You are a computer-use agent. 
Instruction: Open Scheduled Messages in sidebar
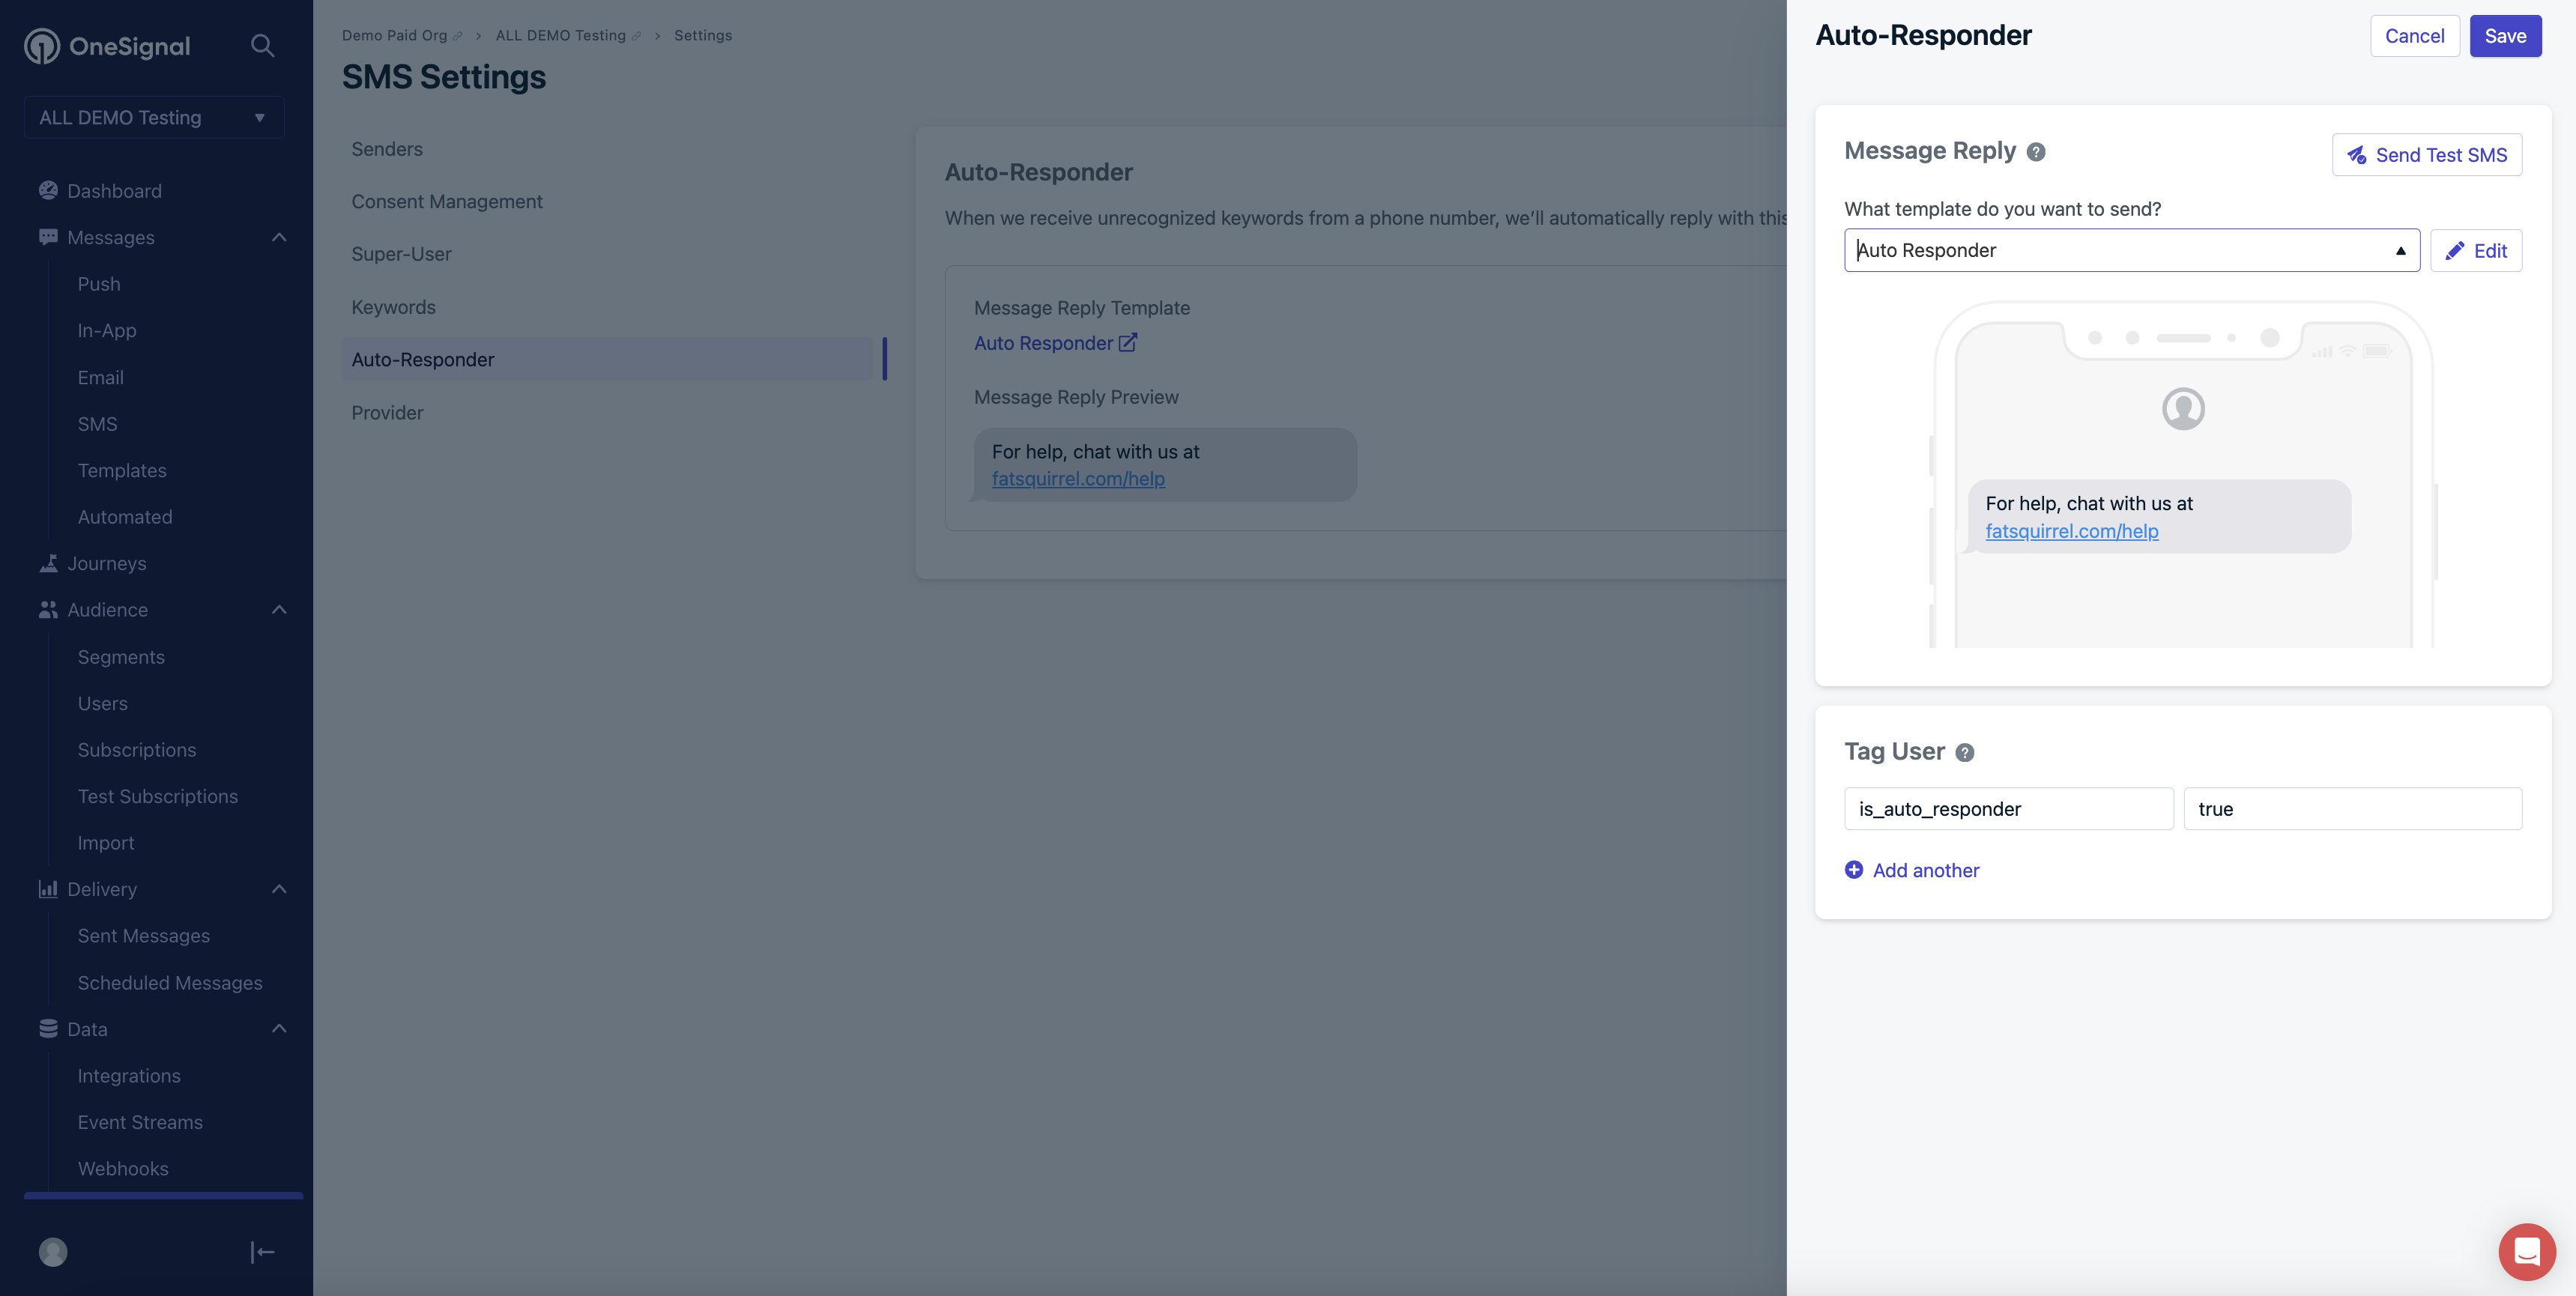click(170, 983)
